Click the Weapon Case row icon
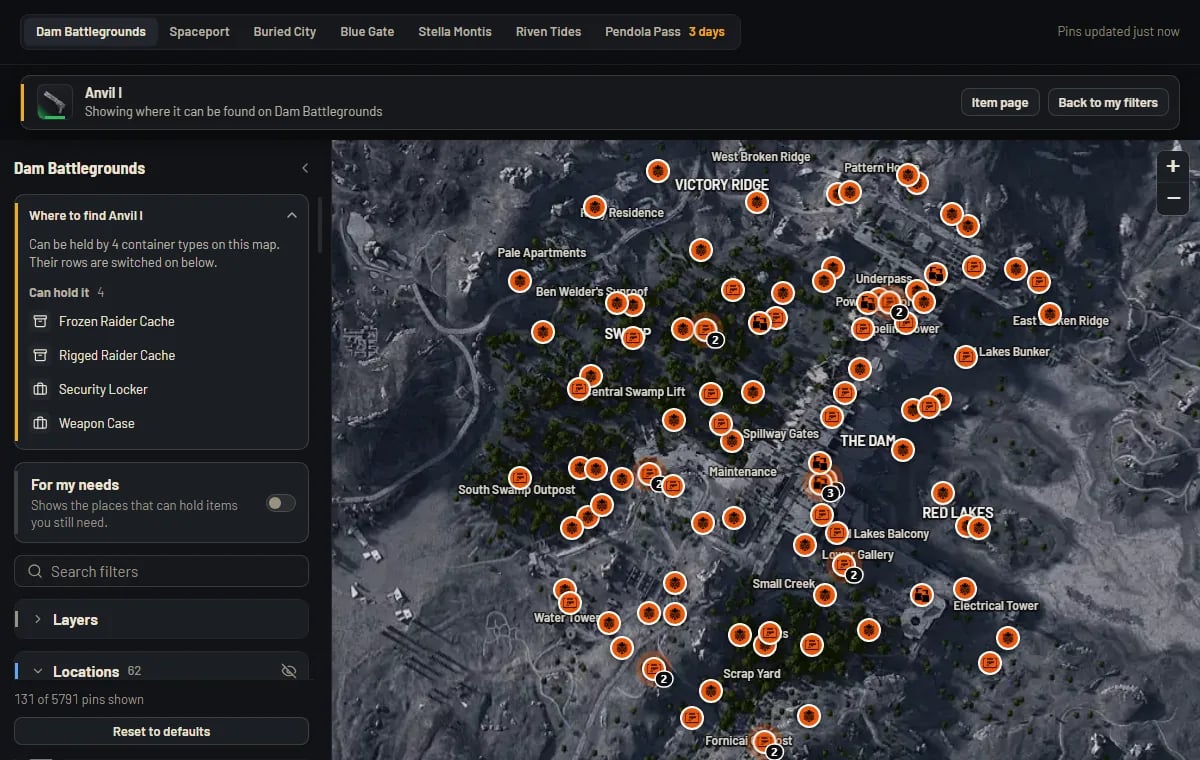 pyautogui.click(x=40, y=423)
